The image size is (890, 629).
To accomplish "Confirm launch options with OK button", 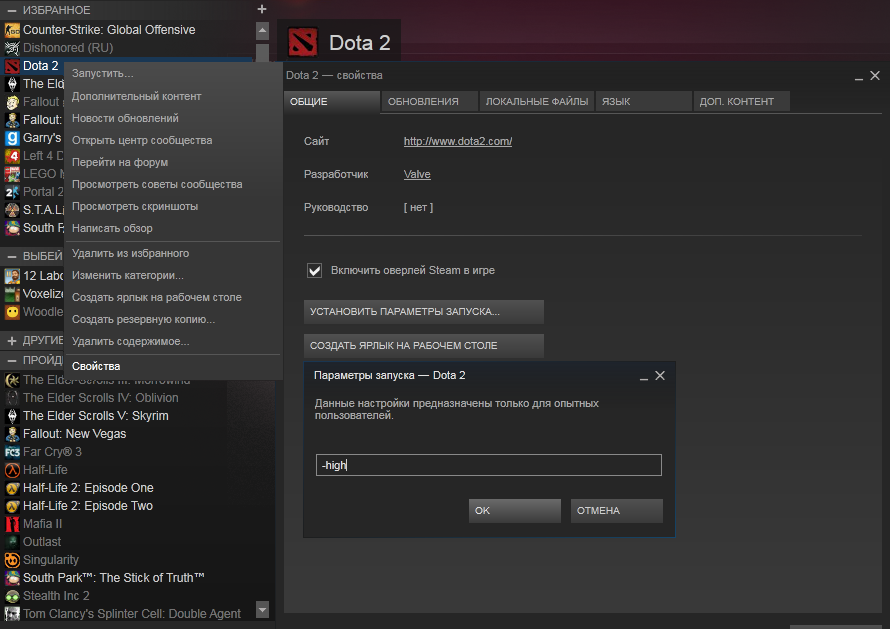I will click(514, 511).
